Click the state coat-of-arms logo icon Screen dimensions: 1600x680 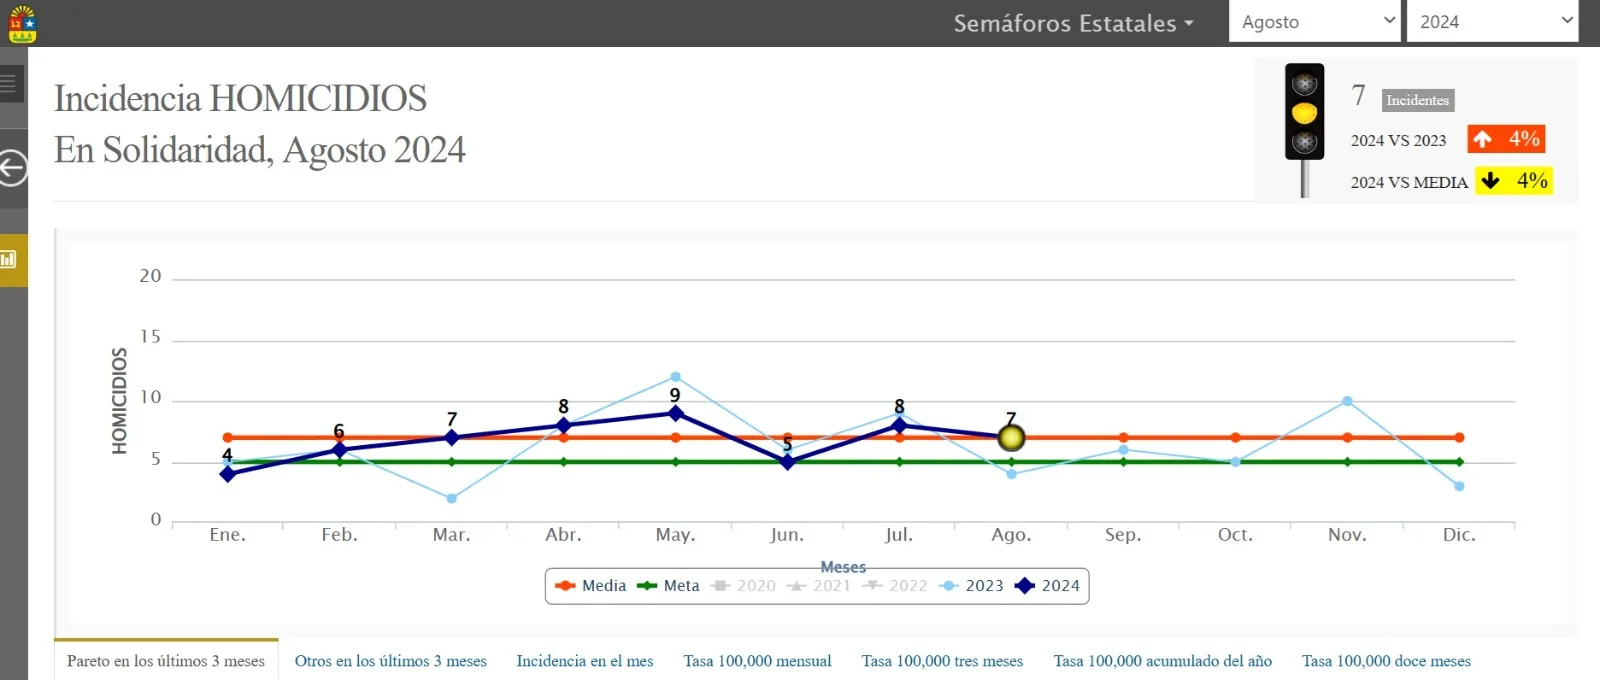pyautogui.click(x=22, y=24)
